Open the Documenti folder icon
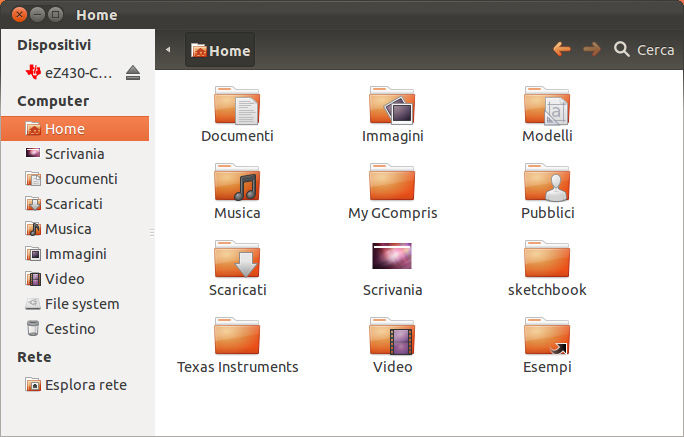This screenshot has height=437, width=684. click(x=237, y=106)
